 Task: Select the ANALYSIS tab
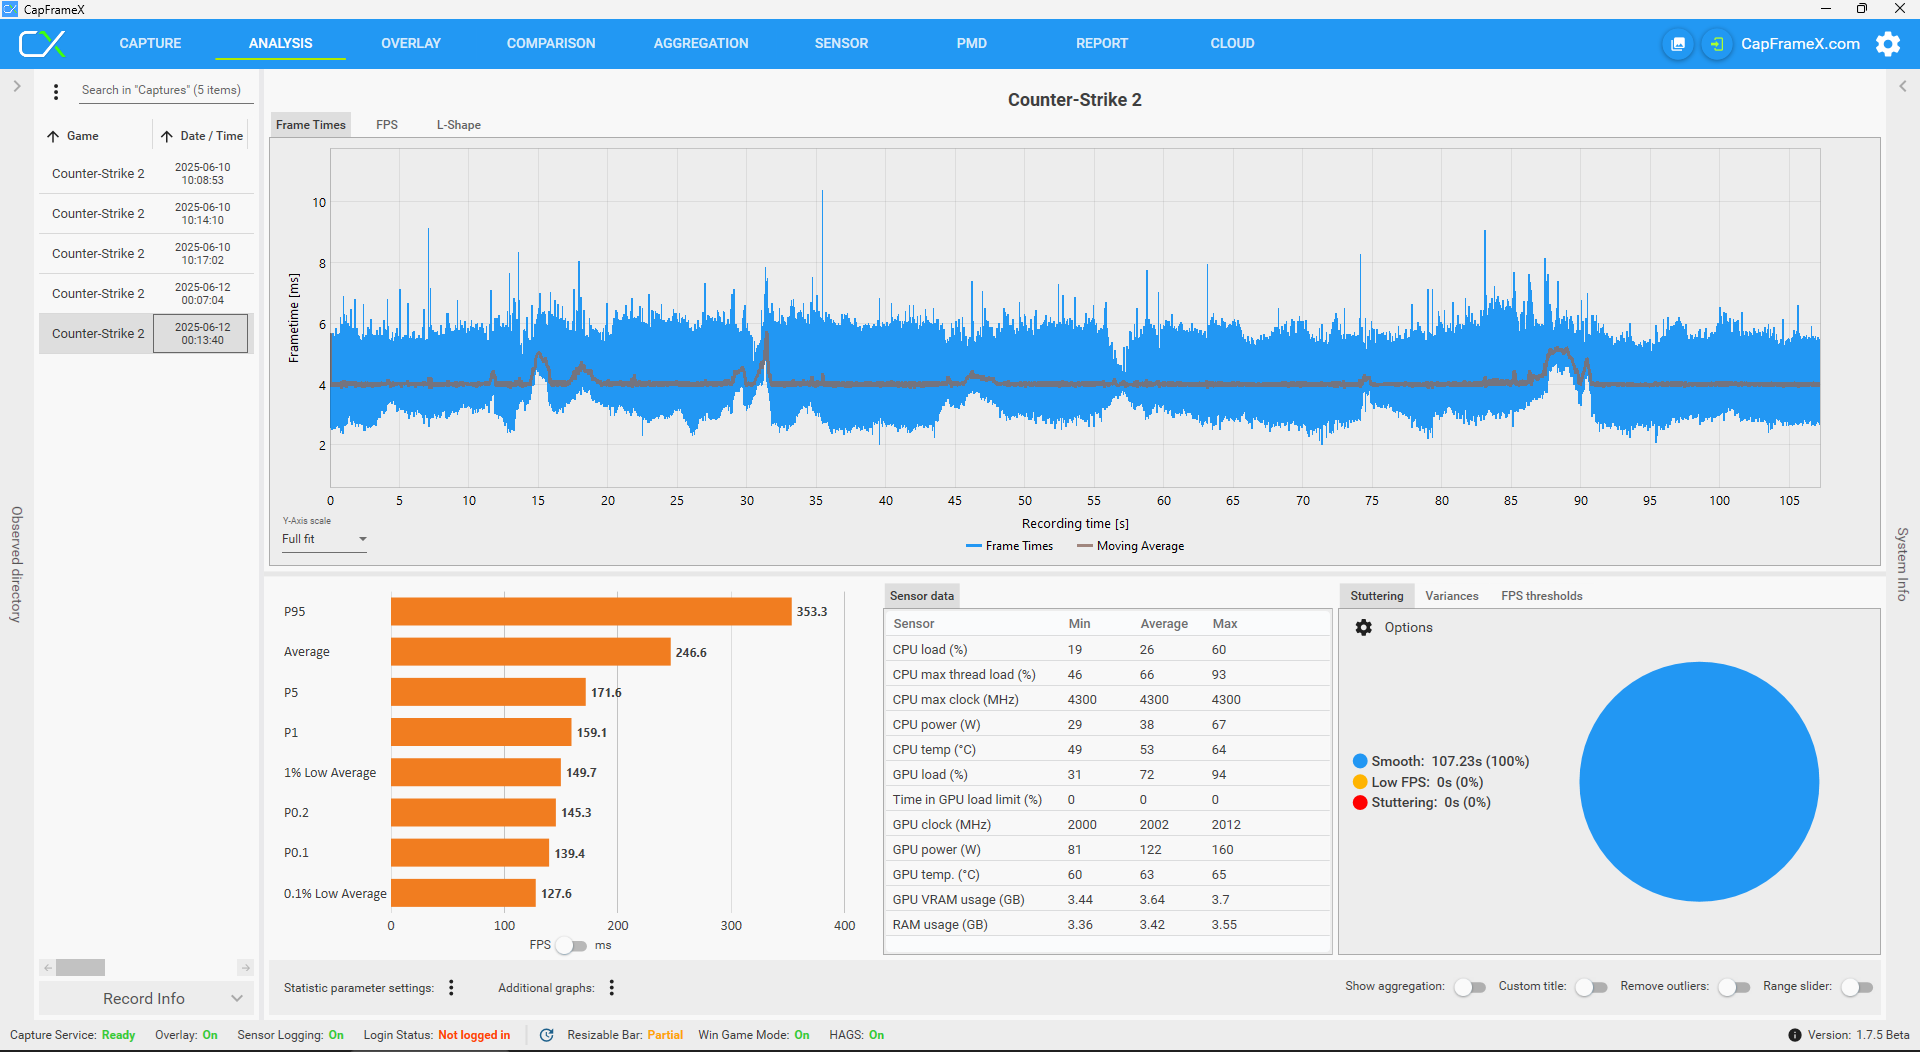coord(281,43)
